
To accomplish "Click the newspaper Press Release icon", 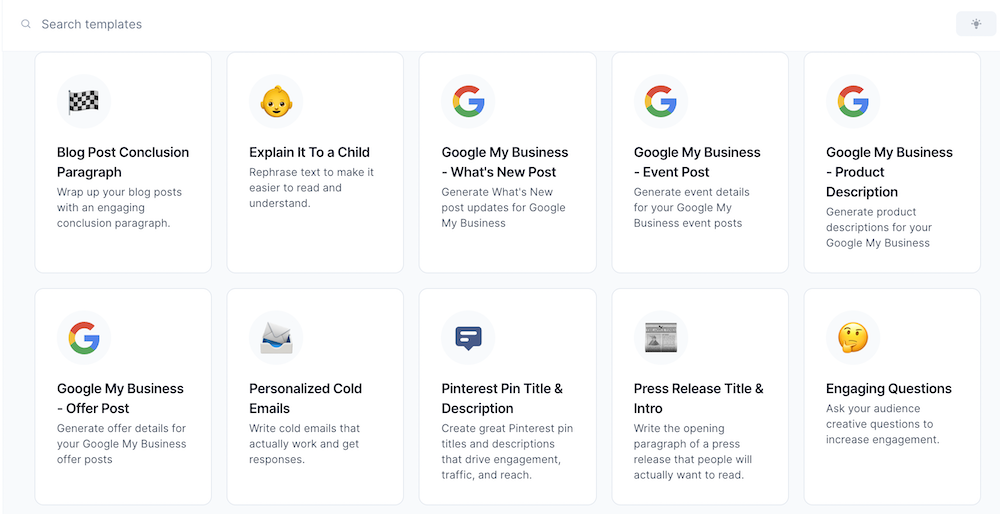I will tap(661, 338).
